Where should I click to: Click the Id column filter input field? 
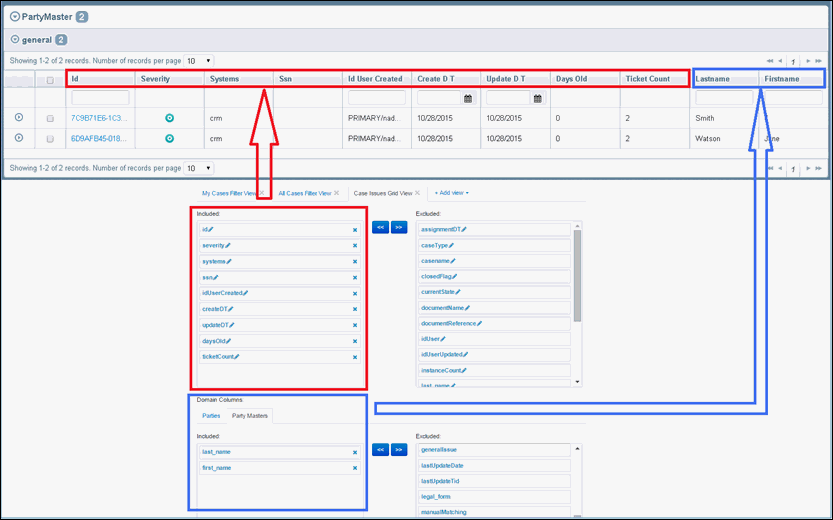click(100, 98)
